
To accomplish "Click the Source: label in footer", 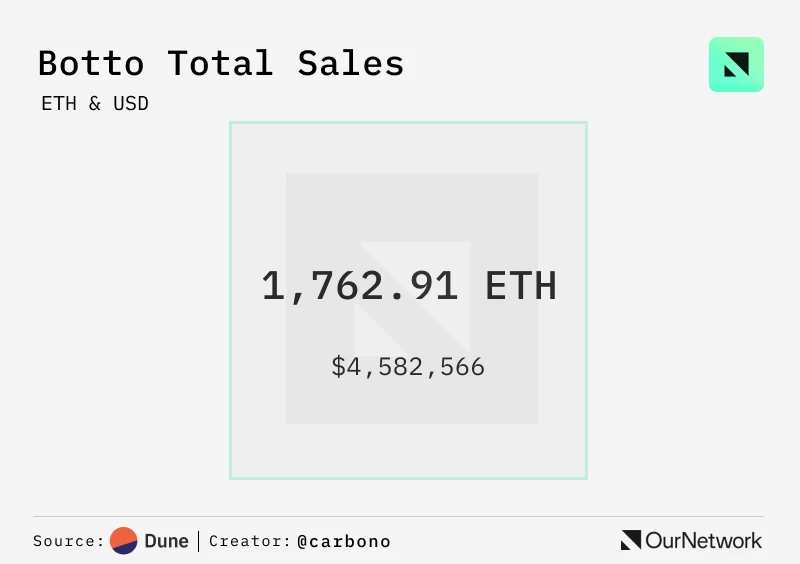I will [68, 542].
